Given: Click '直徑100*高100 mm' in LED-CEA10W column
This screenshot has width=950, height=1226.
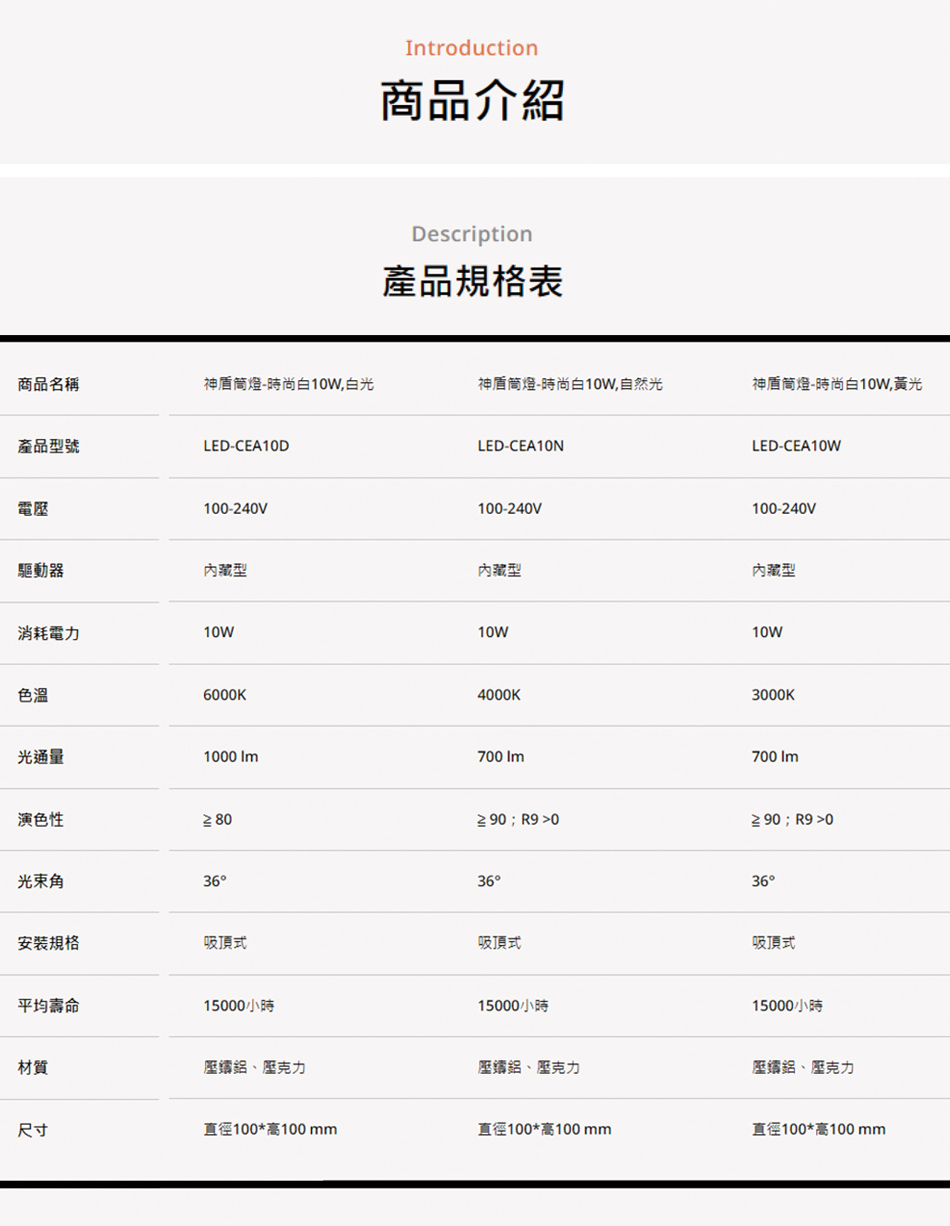Looking at the screenshot, I should tap(819, 1130).
